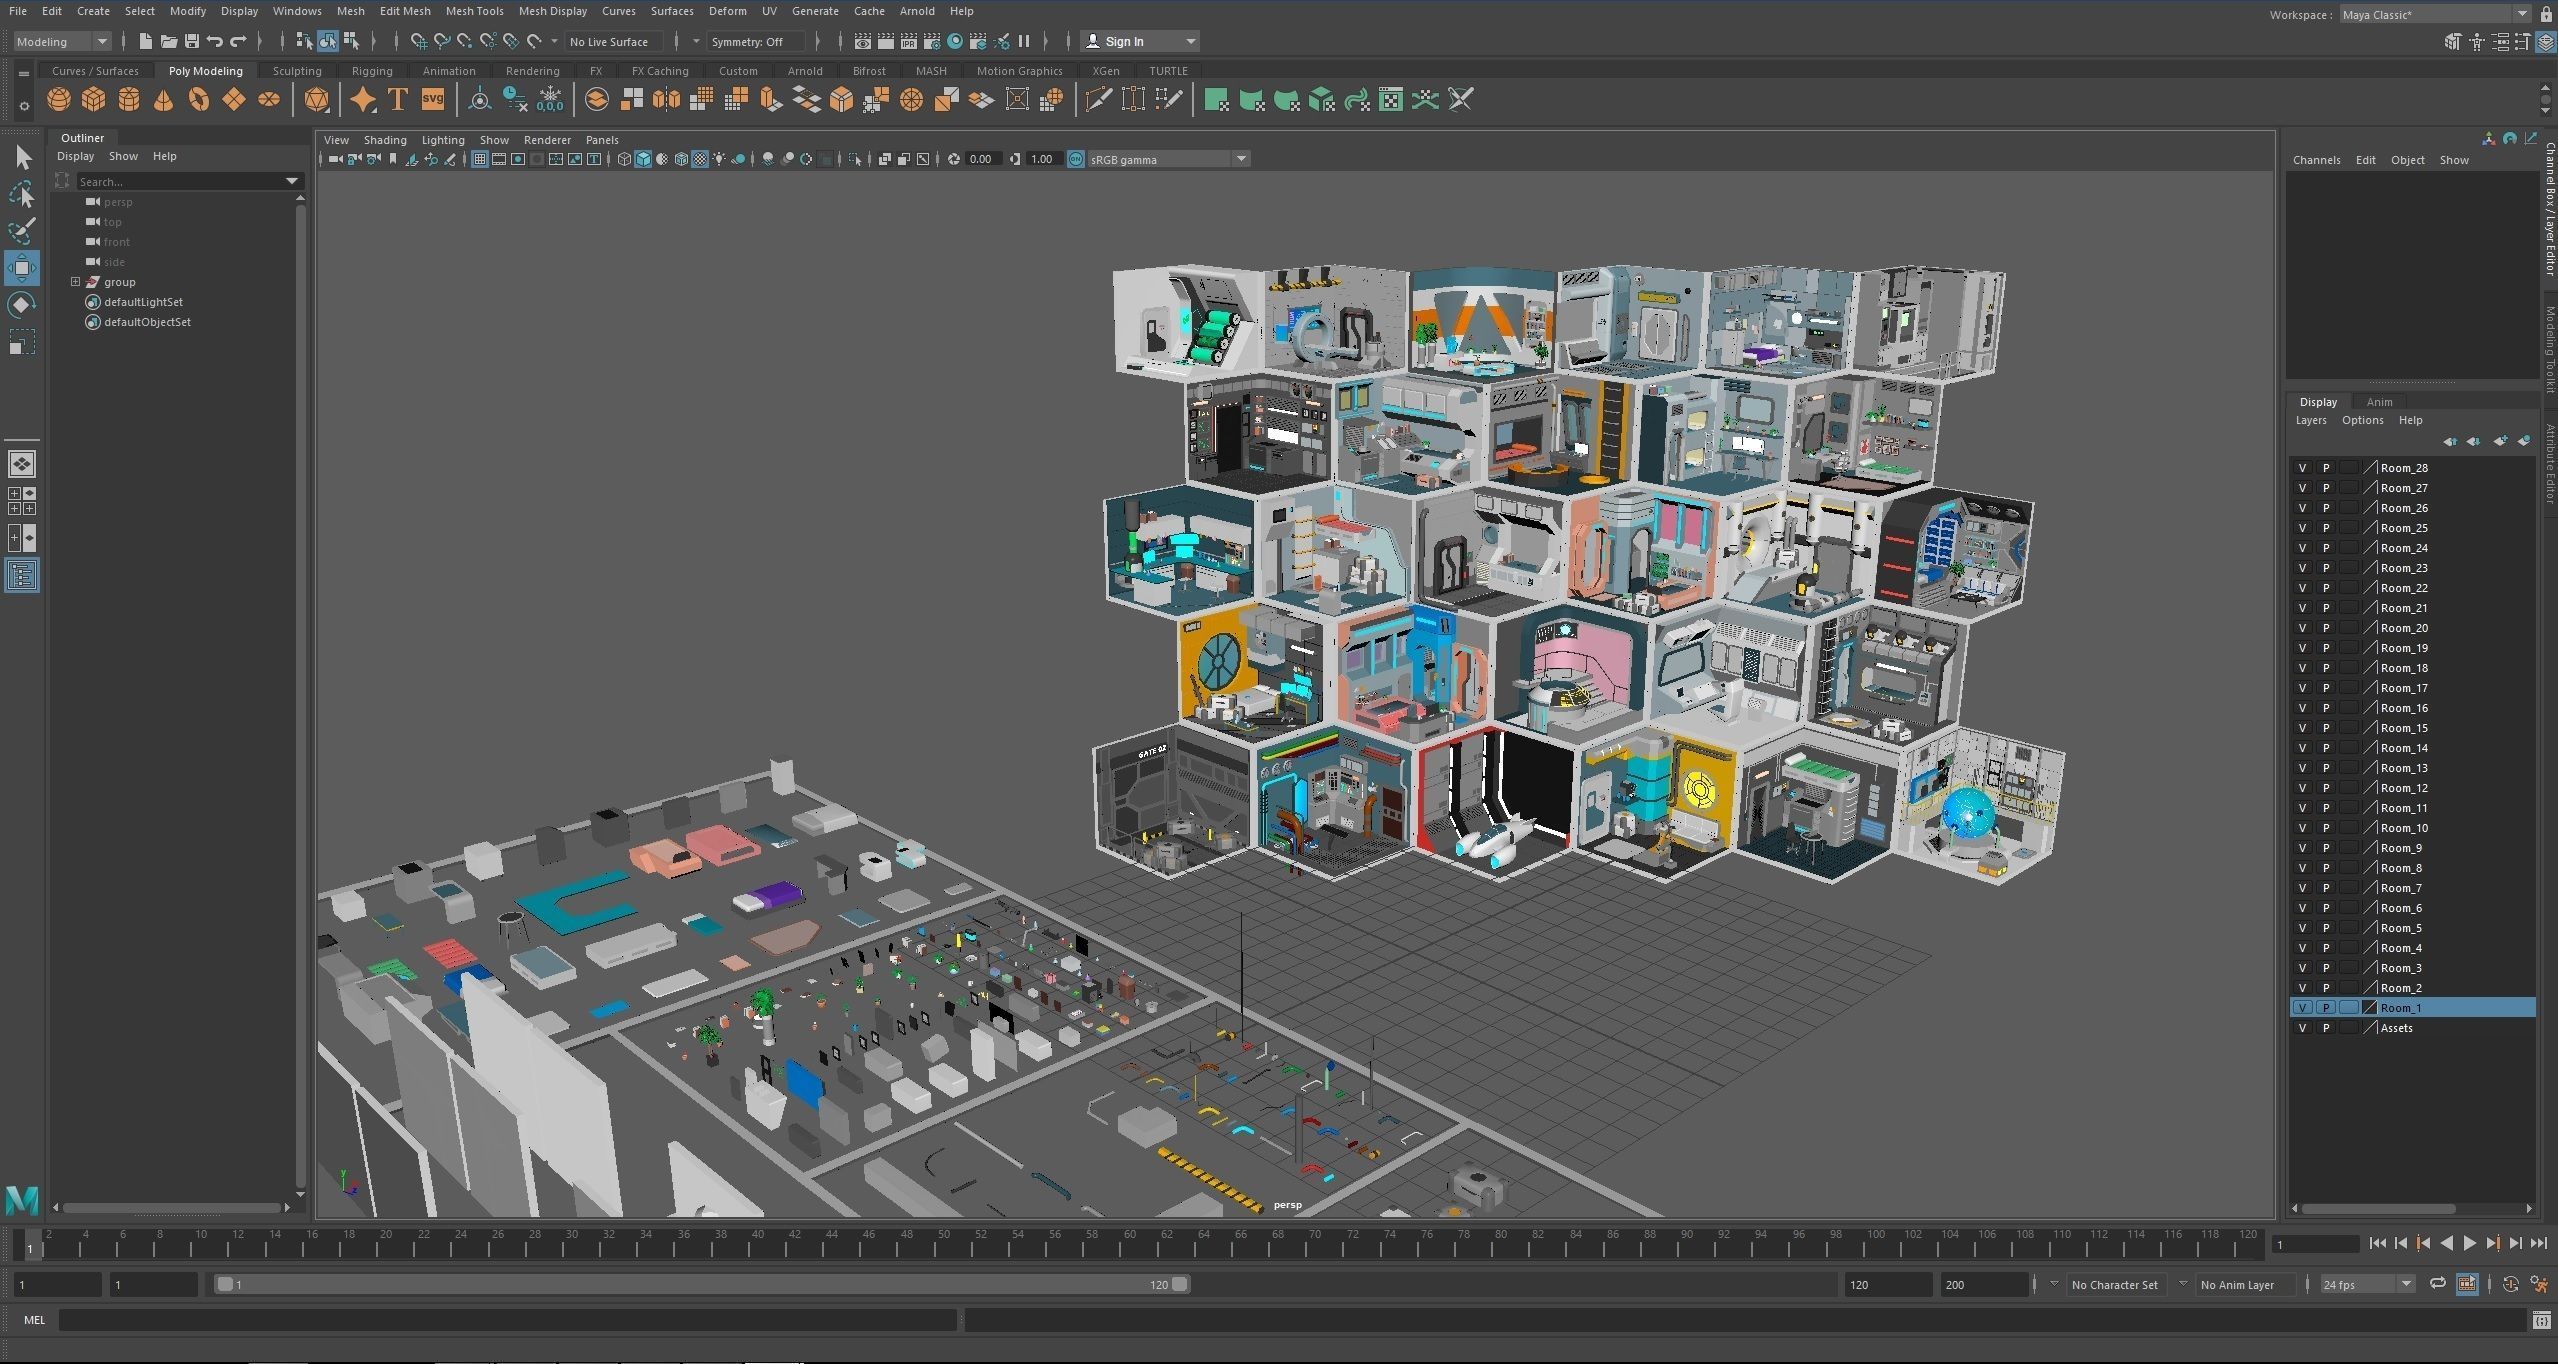This screenshot has height=1364, width=2558.
Task: Switch to single pane layout
Action: [x=22, y=464]
